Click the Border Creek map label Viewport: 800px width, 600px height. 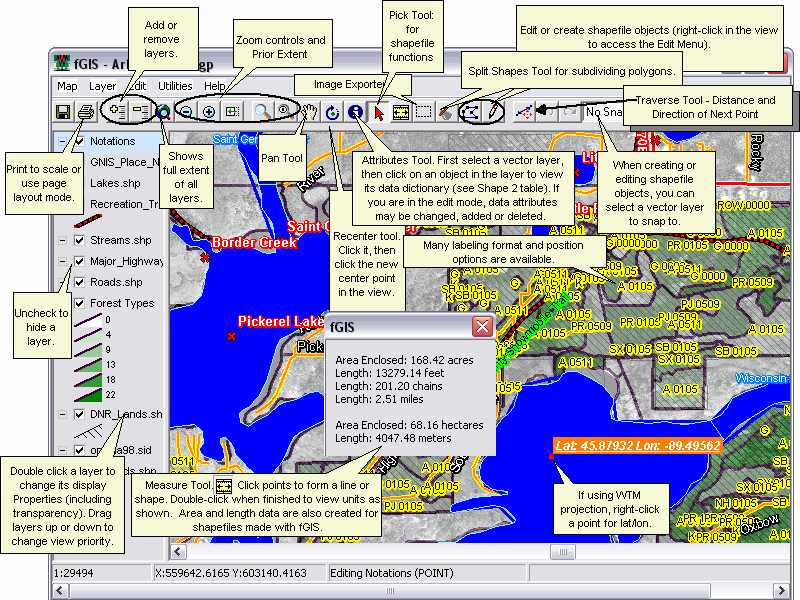click(x=254, y=242)
